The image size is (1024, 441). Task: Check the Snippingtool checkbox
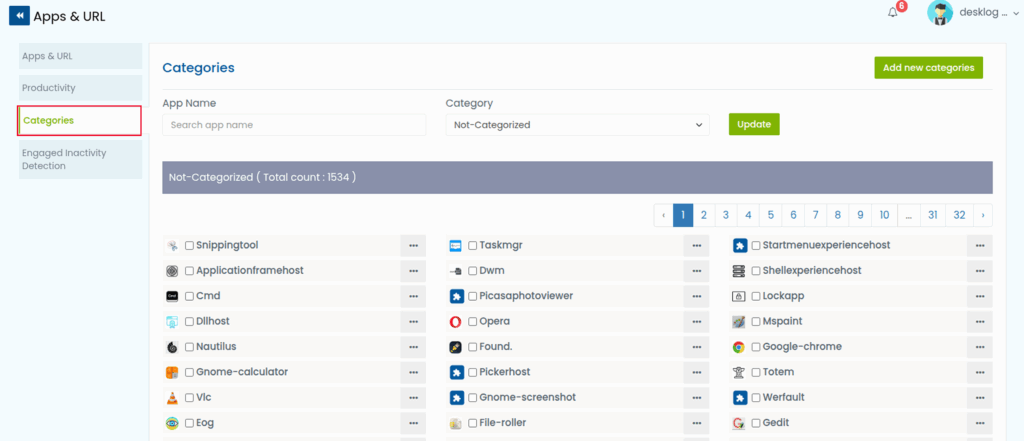(x=189, y=246)
